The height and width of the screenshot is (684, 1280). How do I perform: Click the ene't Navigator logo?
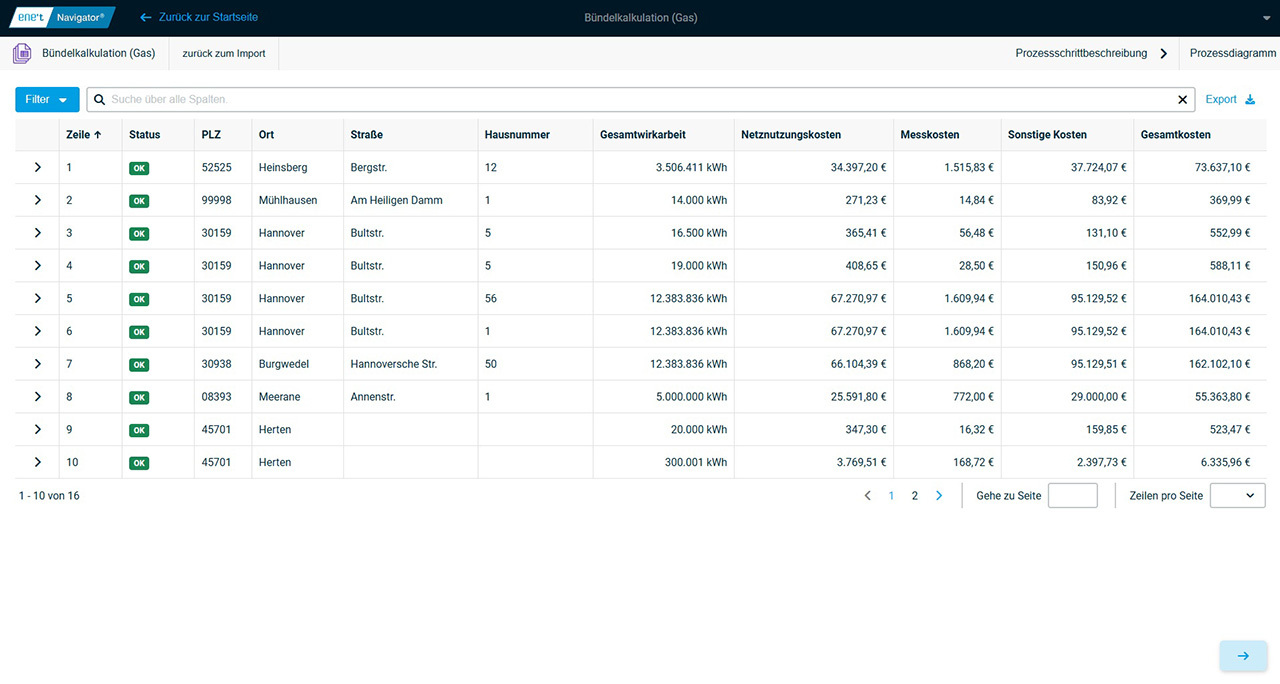tap(62, 17)
